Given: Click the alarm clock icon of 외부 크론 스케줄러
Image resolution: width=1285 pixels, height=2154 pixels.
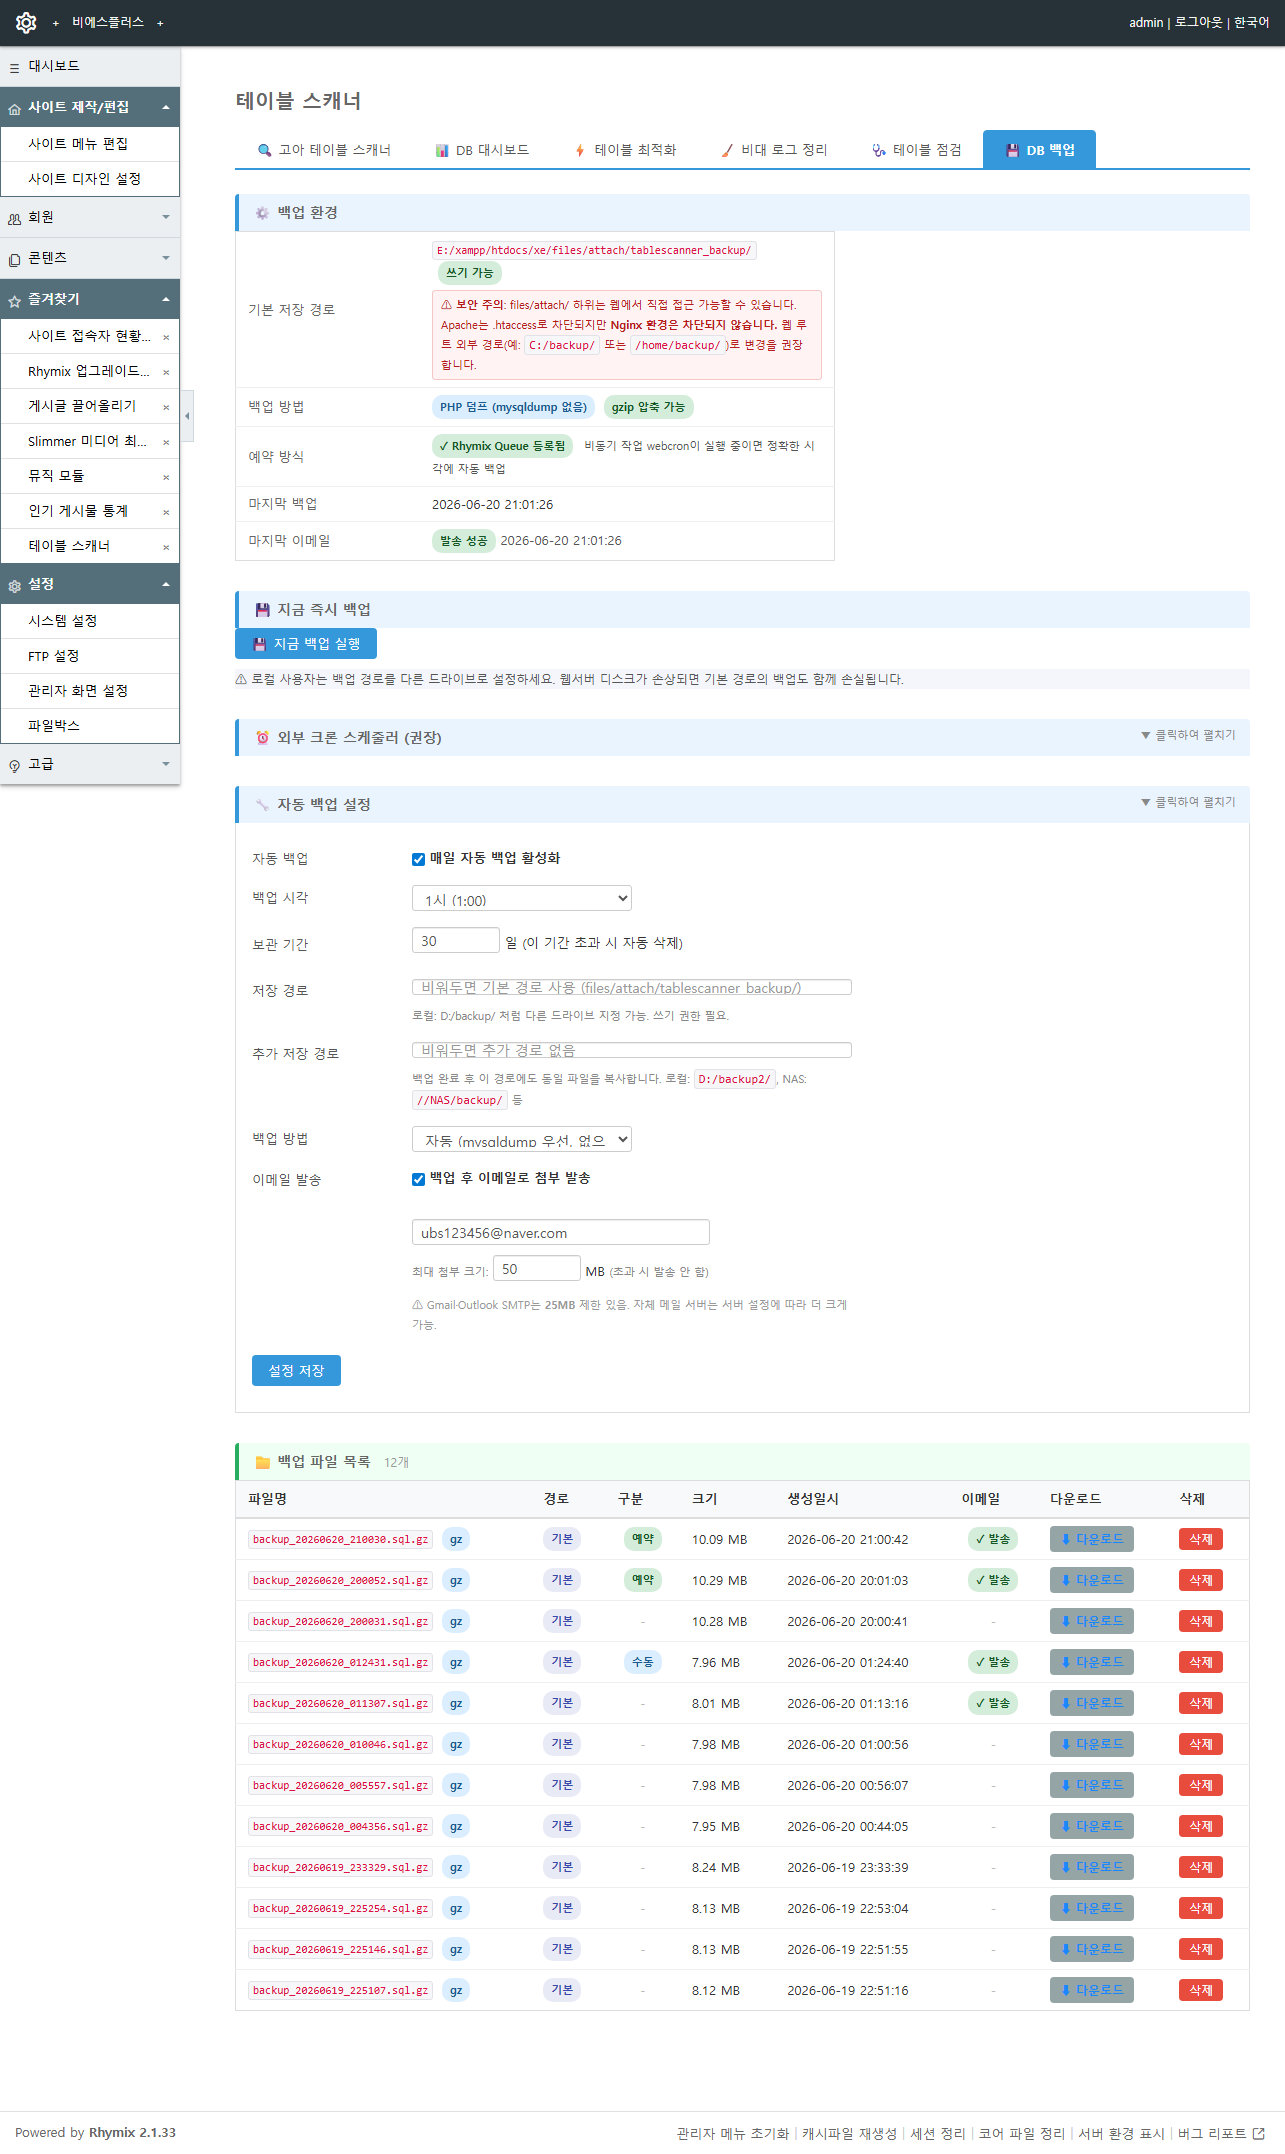Looking at the screenshot, I should tap(263, 737).
